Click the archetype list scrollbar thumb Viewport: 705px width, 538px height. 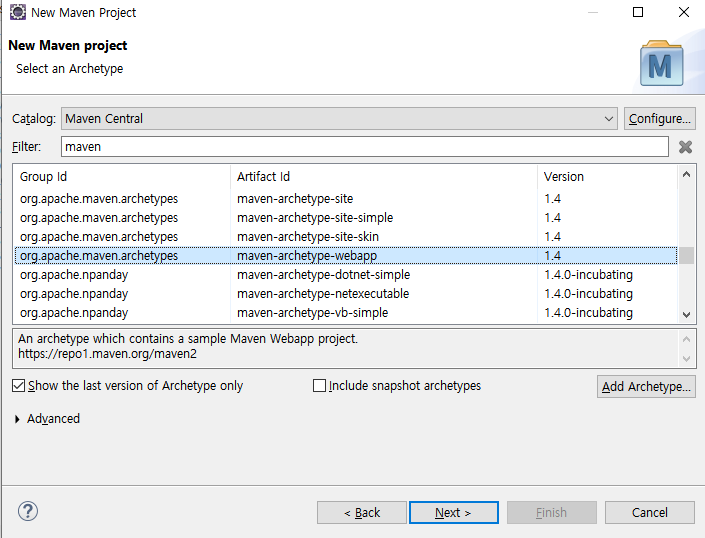[x=686, y=256]
